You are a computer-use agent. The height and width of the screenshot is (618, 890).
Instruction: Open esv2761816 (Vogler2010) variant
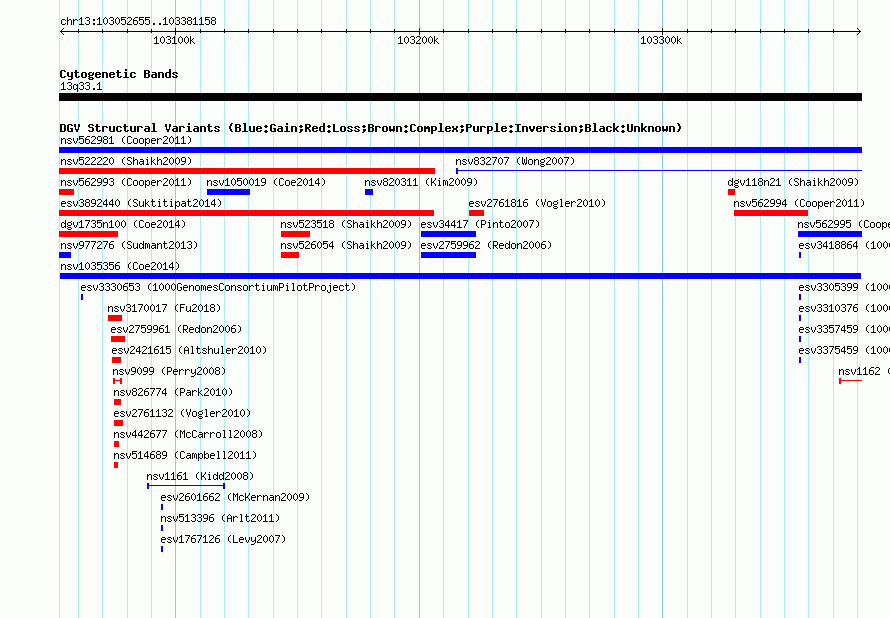pos(537,203)
